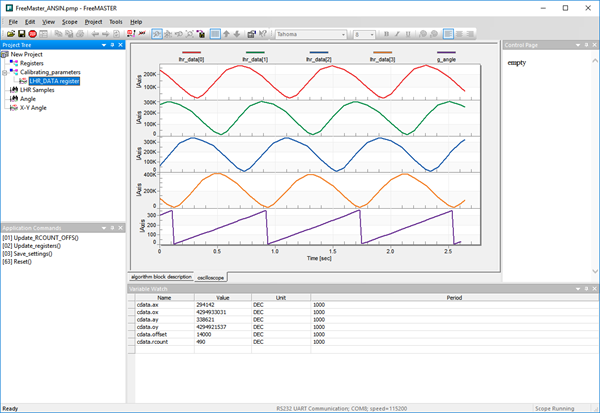Viewport: 600px width, 413px height.
Task: Click the LHR Samples recorder icon in tree
Action: tap(14, 90)
